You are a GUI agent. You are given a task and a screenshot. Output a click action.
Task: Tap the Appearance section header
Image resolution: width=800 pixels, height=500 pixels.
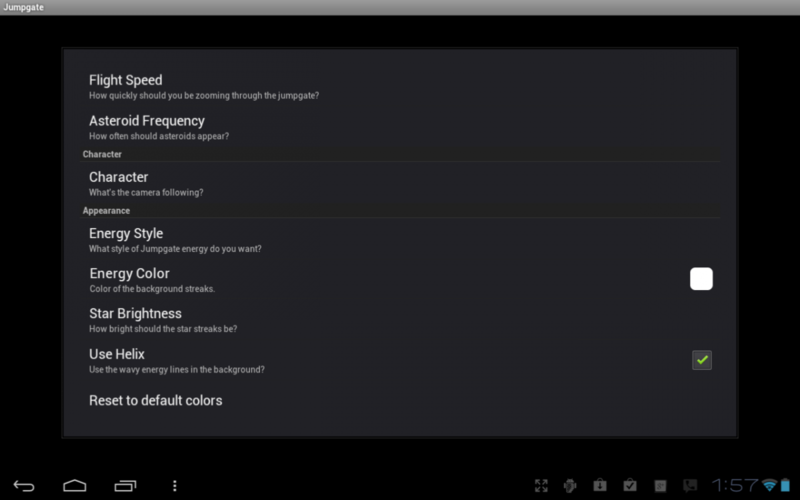[106, 211]
